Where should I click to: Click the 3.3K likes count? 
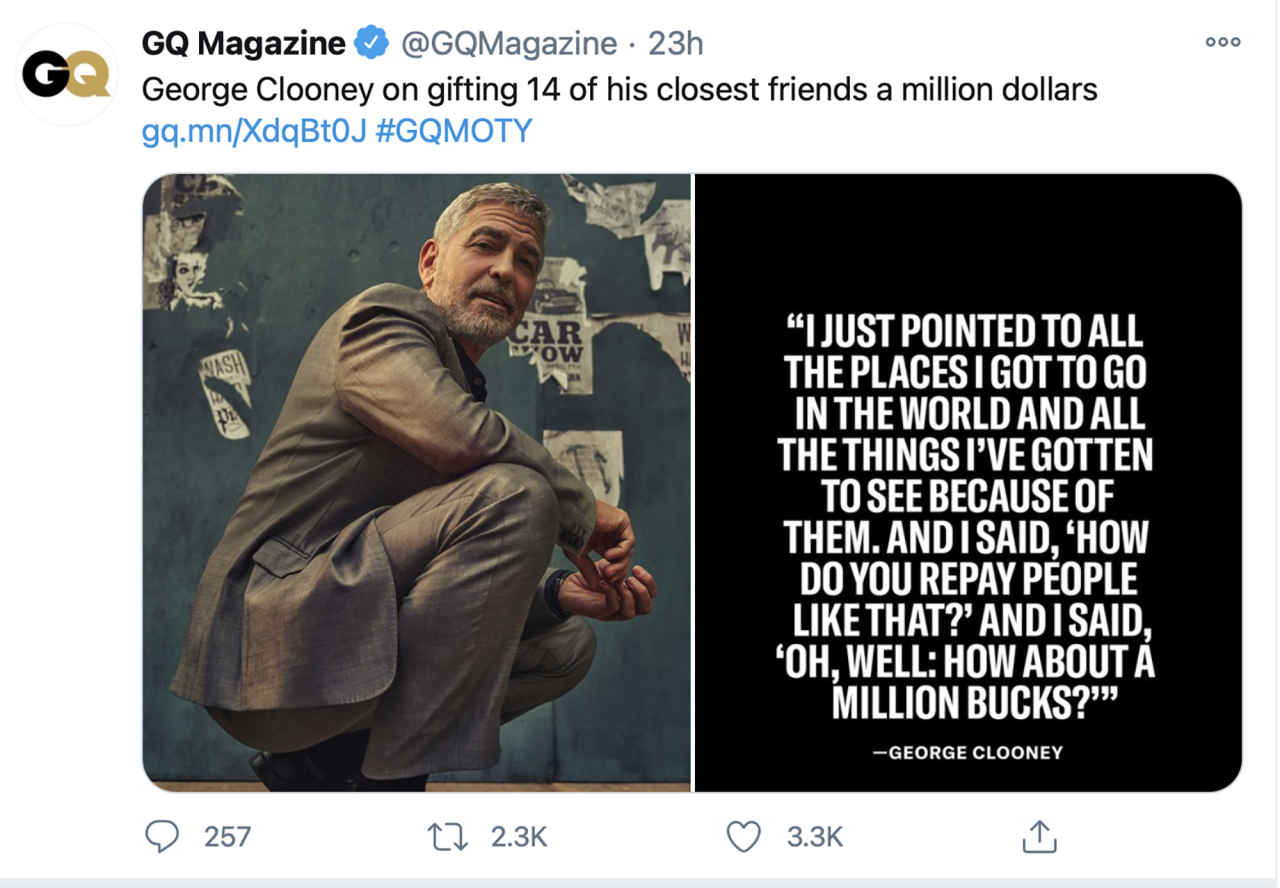(x=815, y=836)
